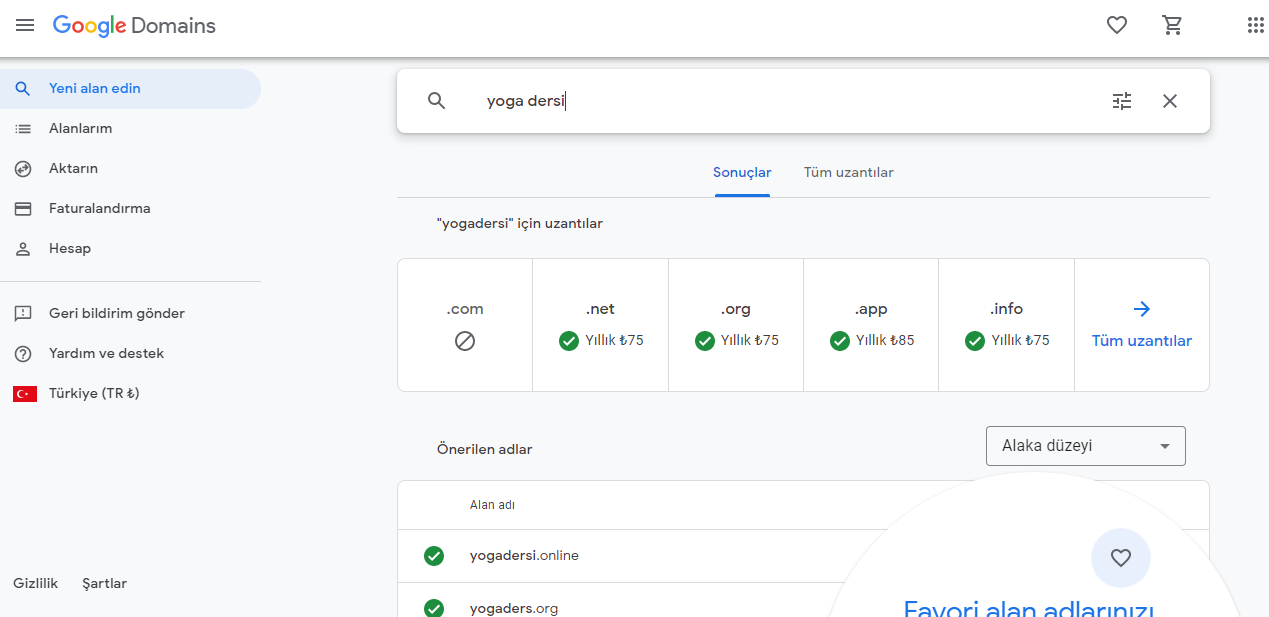The image size is (1269, 617).
Task: Open the shopping cart
Action: pos(1173,26)
